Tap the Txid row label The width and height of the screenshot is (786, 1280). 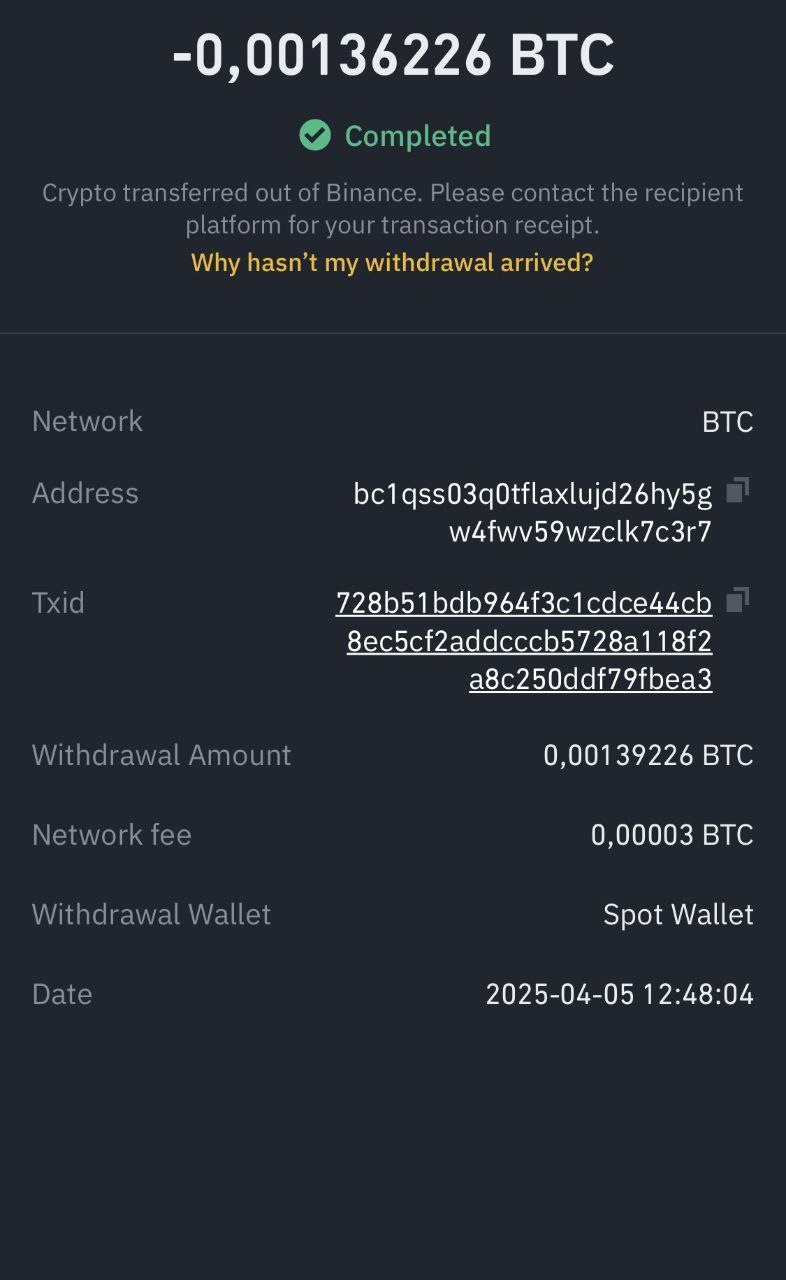pos(58,603)
